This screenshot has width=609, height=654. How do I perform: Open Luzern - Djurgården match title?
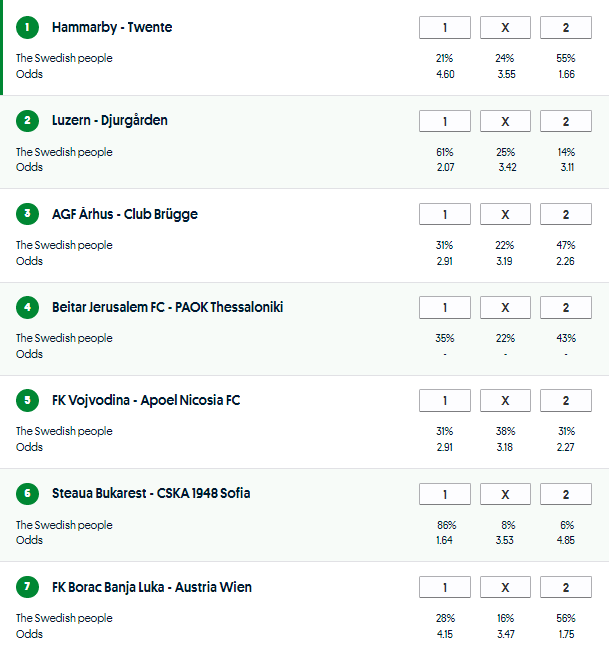click(110, 121)
